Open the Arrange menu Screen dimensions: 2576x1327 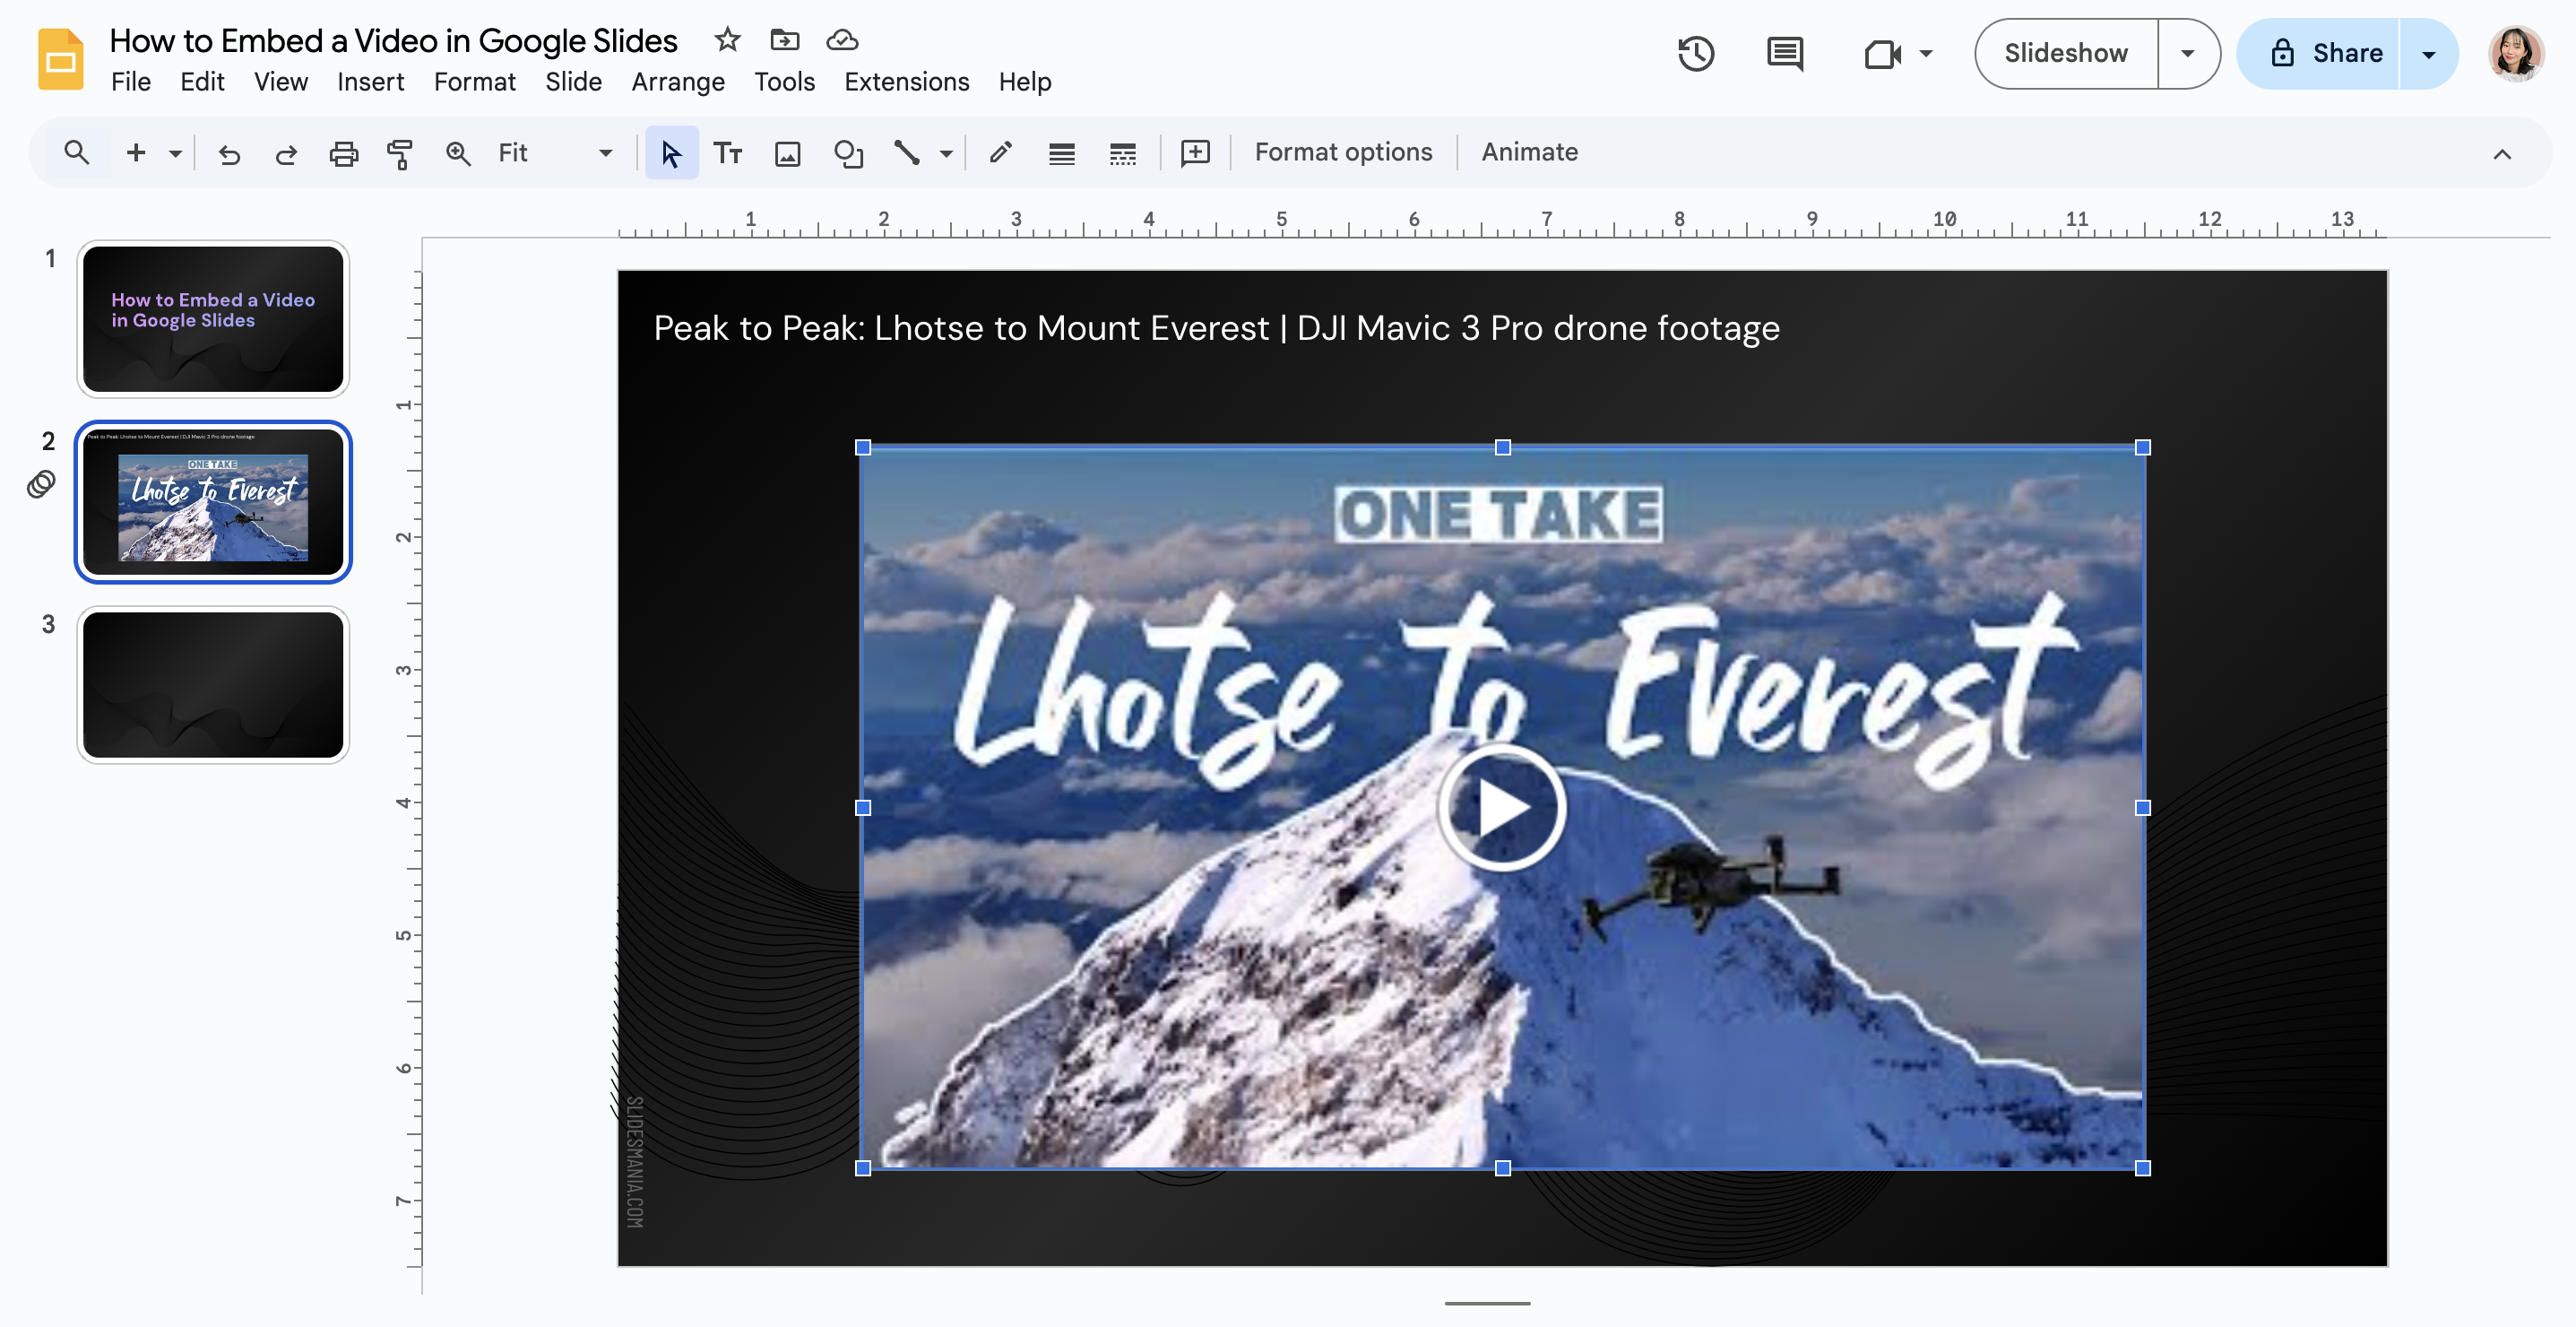click(x=678, y=81)
